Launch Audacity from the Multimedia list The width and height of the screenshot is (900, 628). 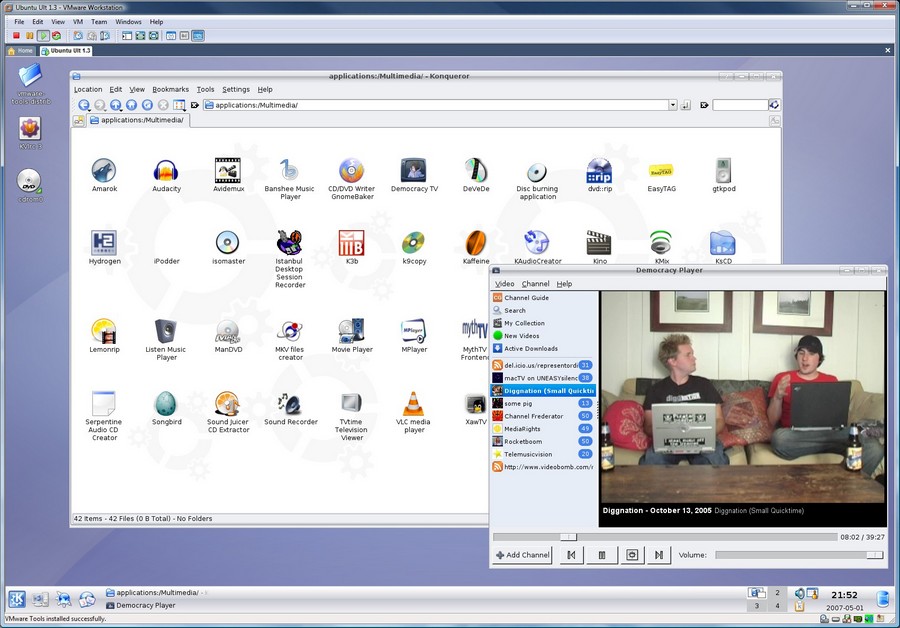(166, 170)
